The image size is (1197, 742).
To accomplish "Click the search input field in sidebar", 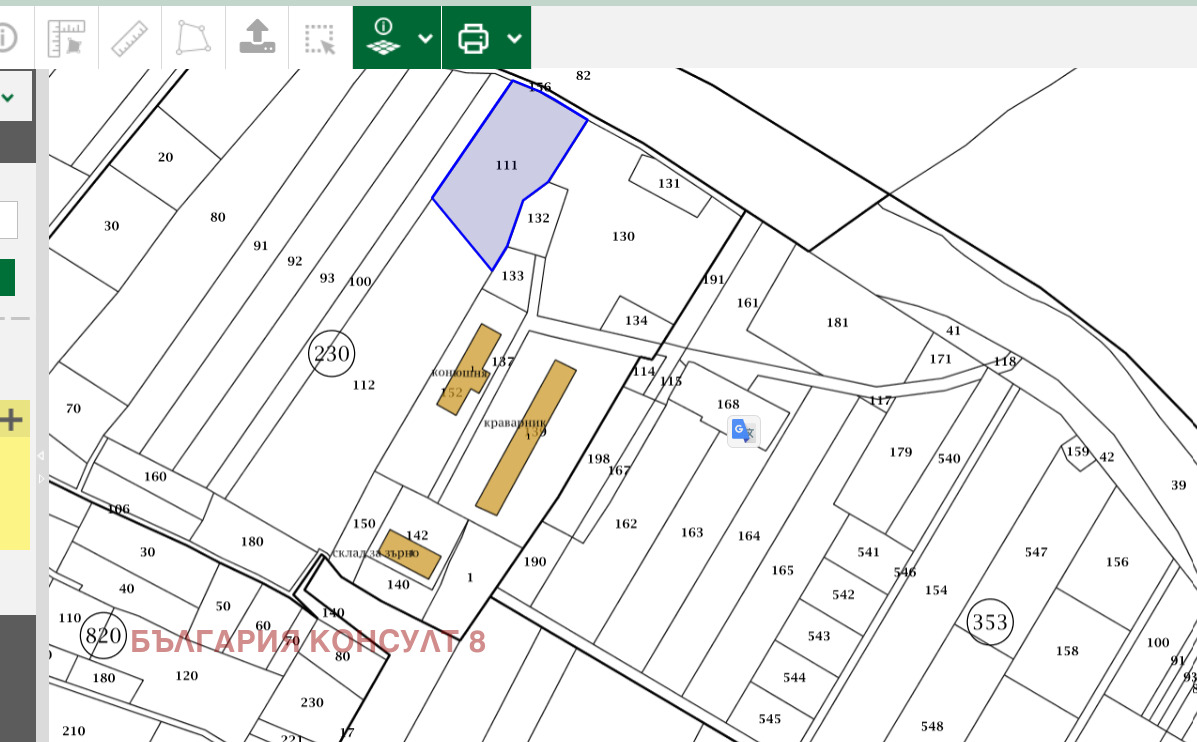I will pyautogui.click(x=8, y=219).
